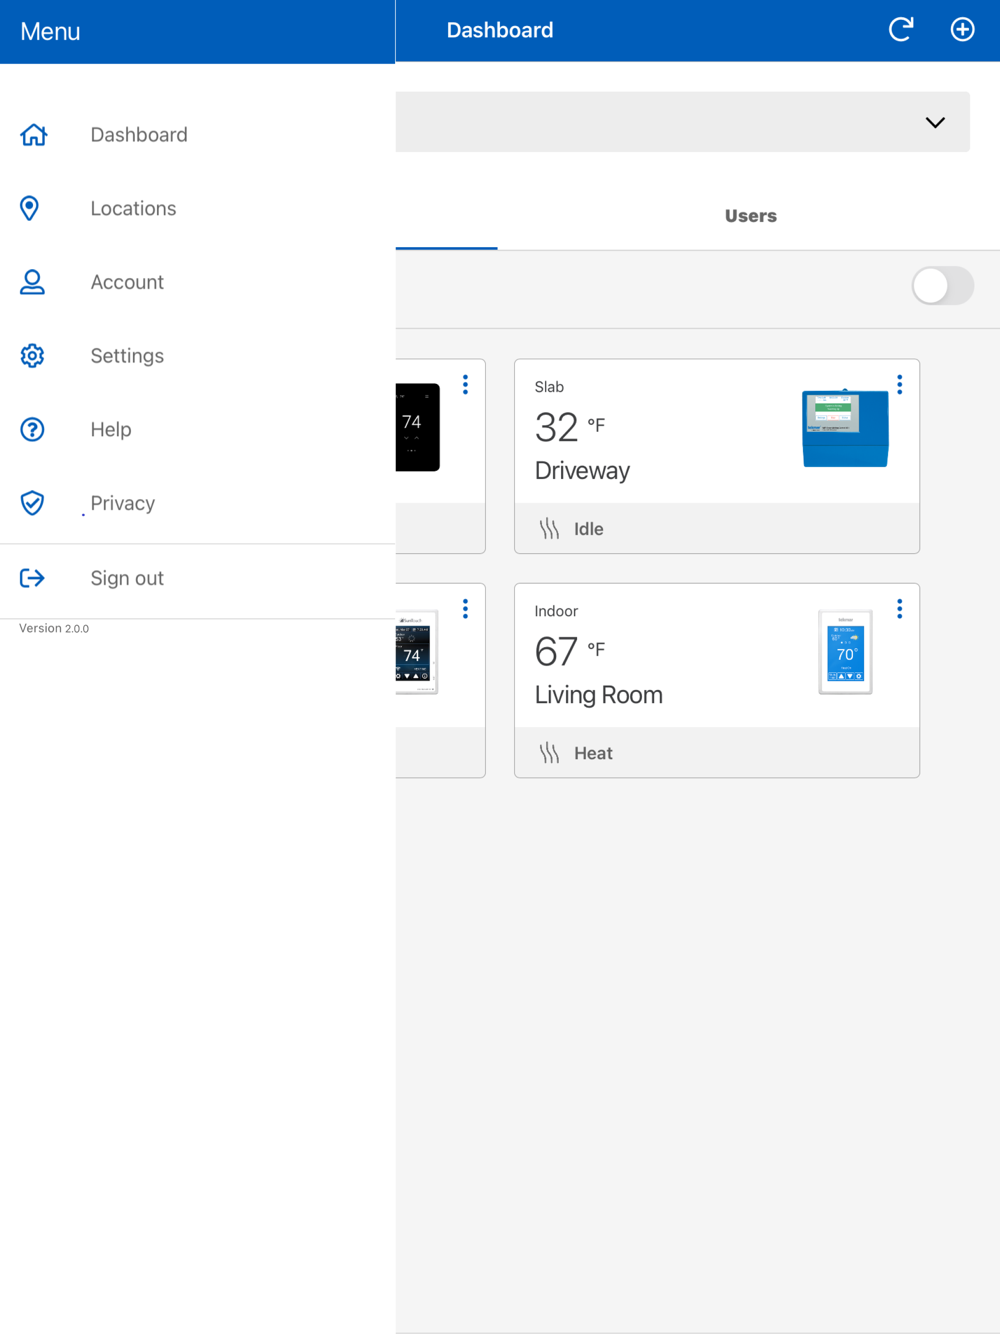This screenshot has height=1334, width=1000.
Task: Open three-dot menu beside white 74 thermostat
Action: click(465, 609)
